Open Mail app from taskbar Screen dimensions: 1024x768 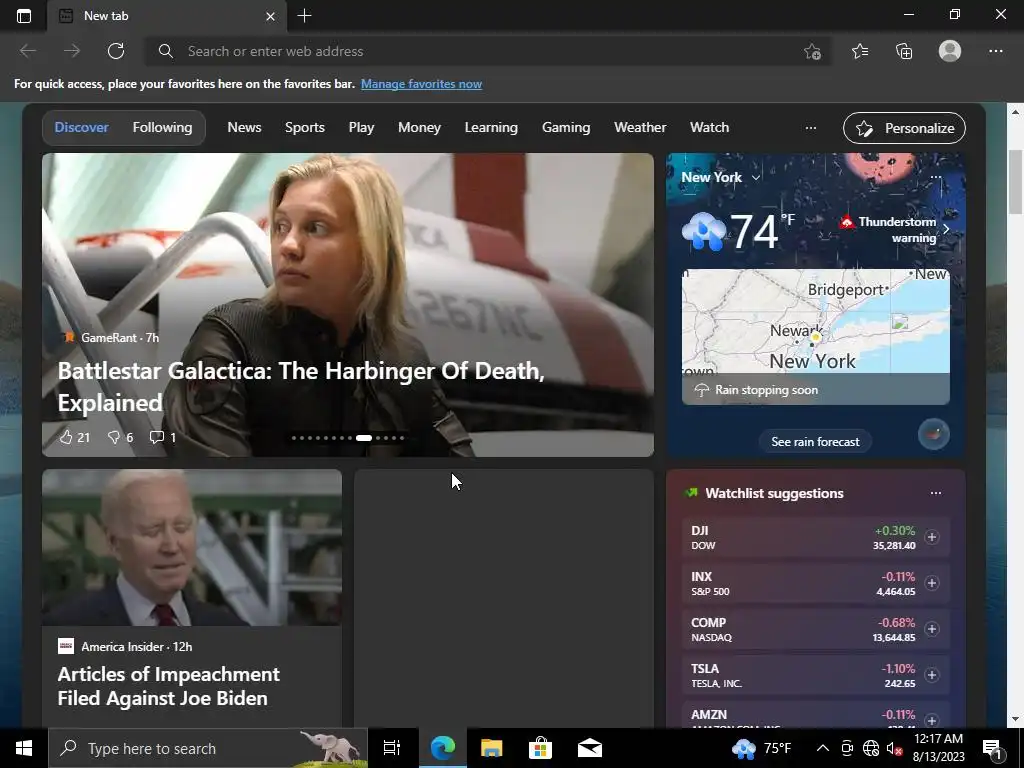point(589,748)
